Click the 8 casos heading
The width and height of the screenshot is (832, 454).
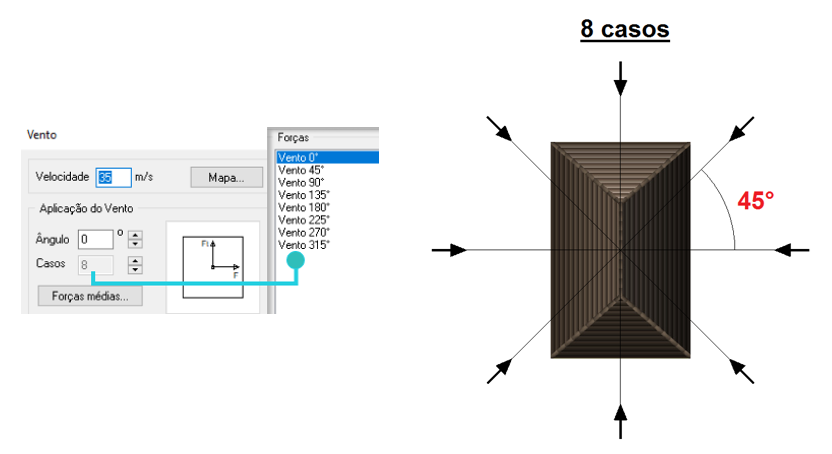[625, 29]
